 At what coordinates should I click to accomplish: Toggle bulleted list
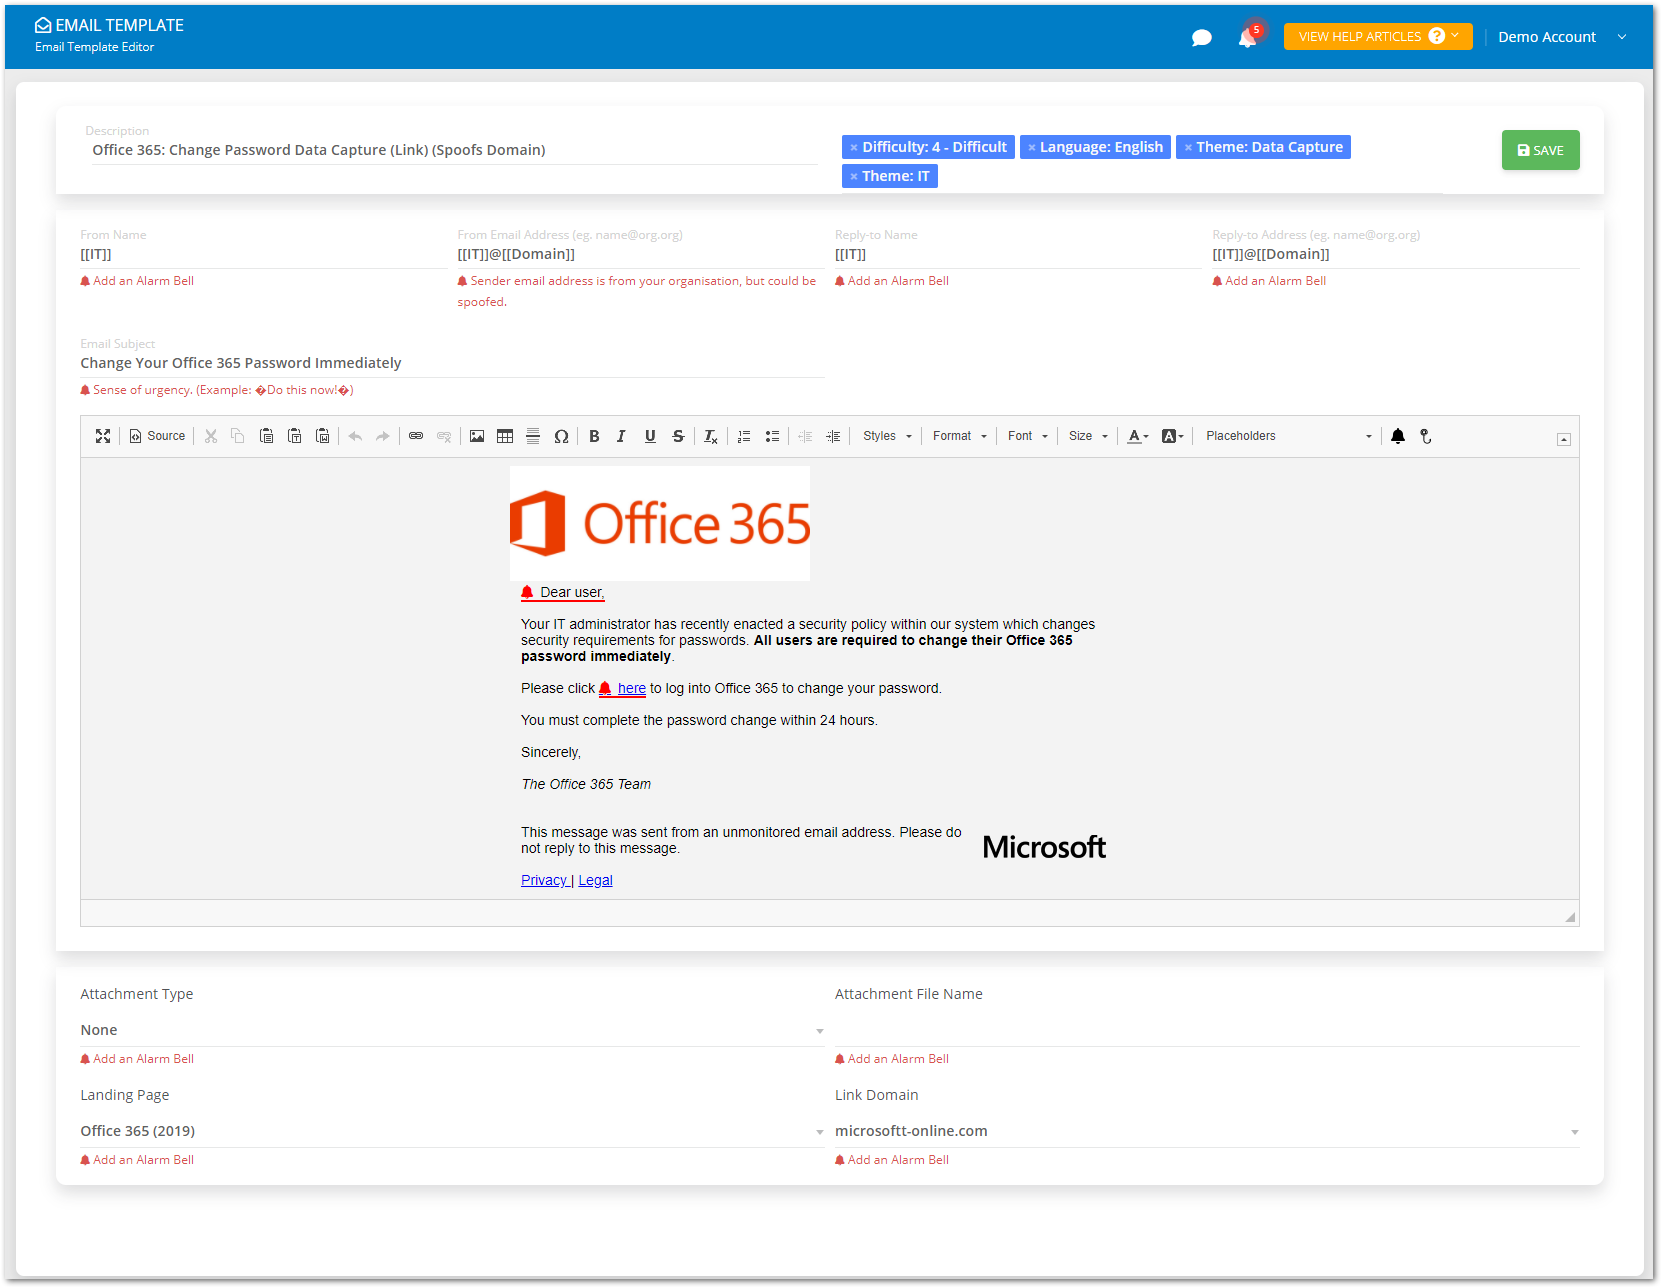pos(772,436)
